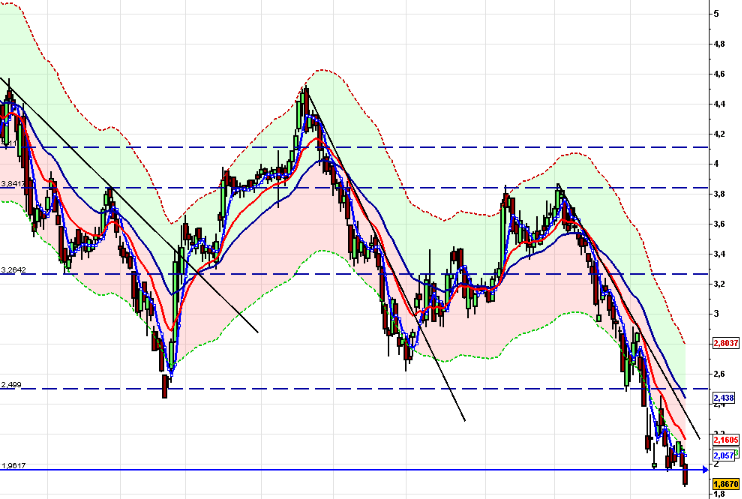Viewport: 742px width, 499px height.
Task: Click the blue 2,438 price tag
Action: [x=724, y=398]
